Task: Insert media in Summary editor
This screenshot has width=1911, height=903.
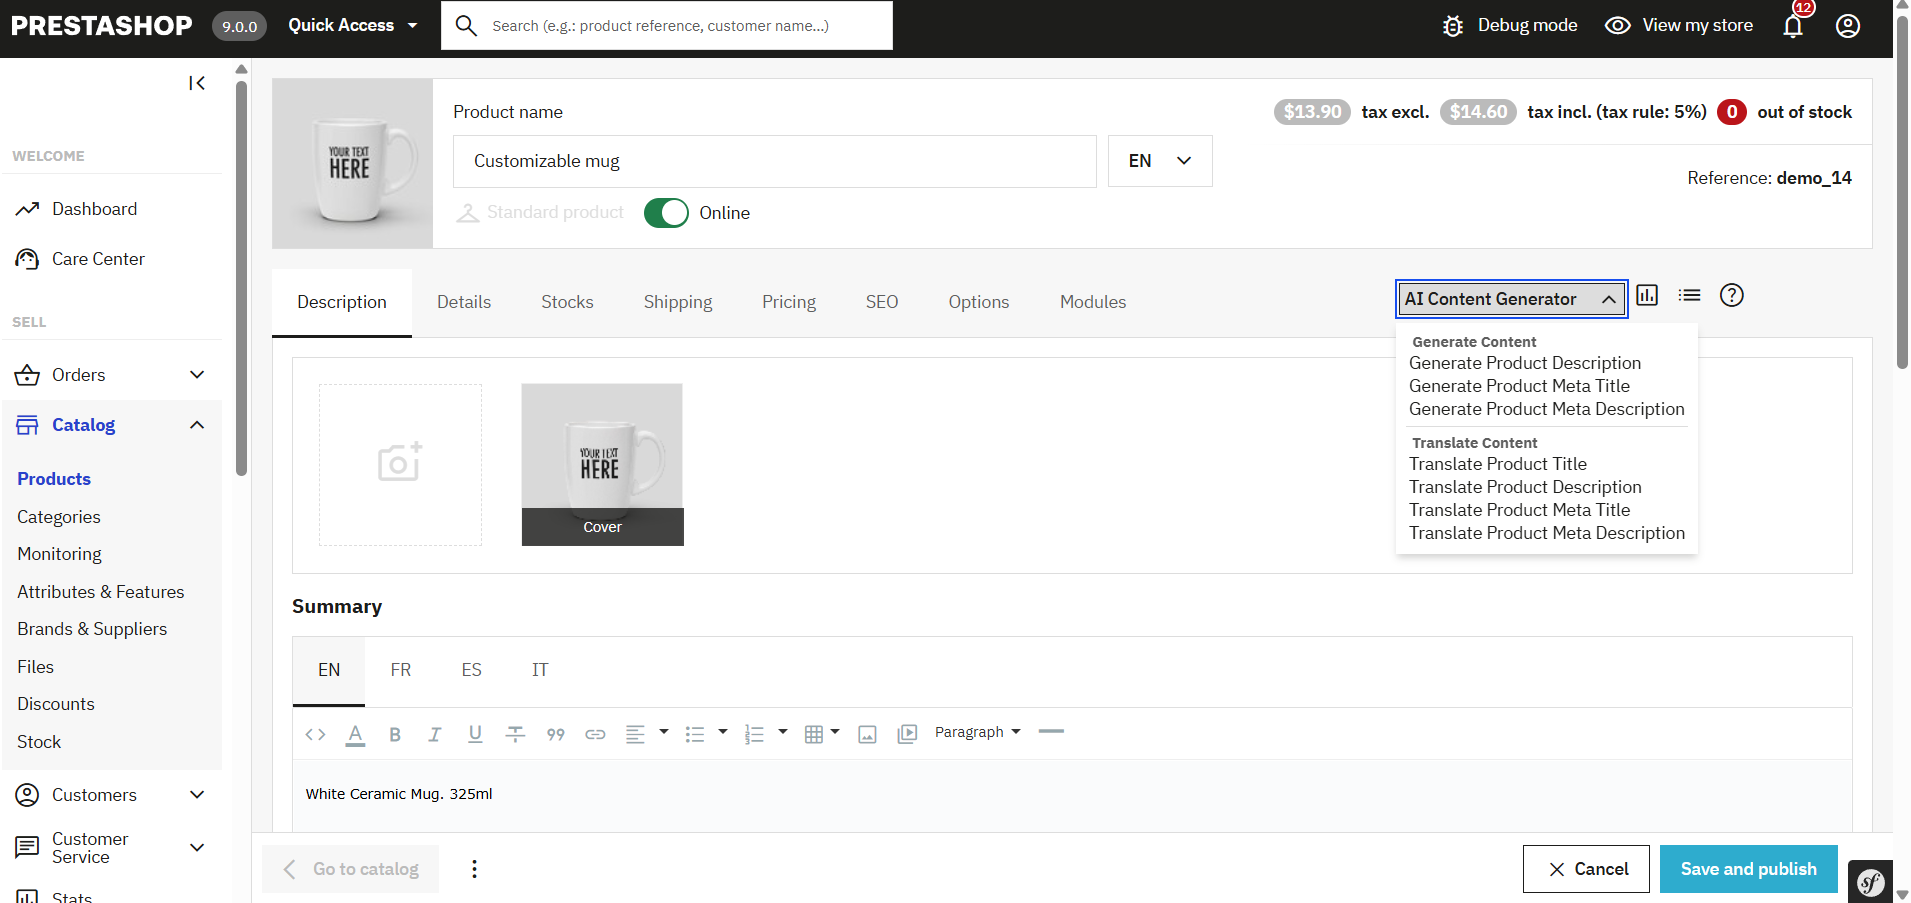Action: 907,734
